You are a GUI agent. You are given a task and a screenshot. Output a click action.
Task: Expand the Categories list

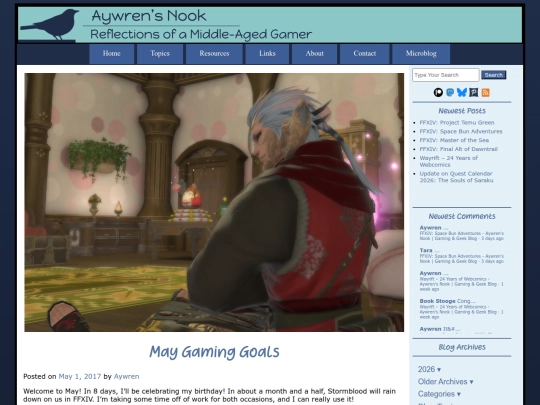point(439,394)
